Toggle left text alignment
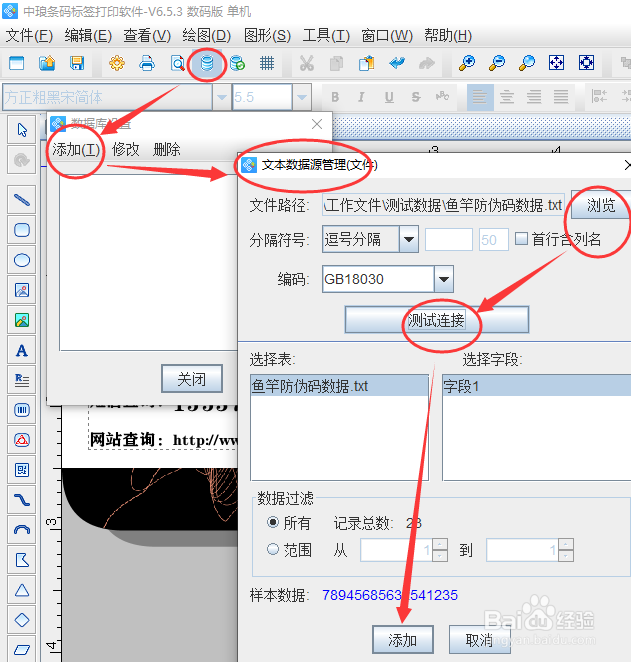This screenshot has width=631, height=662. pos(480,98)
